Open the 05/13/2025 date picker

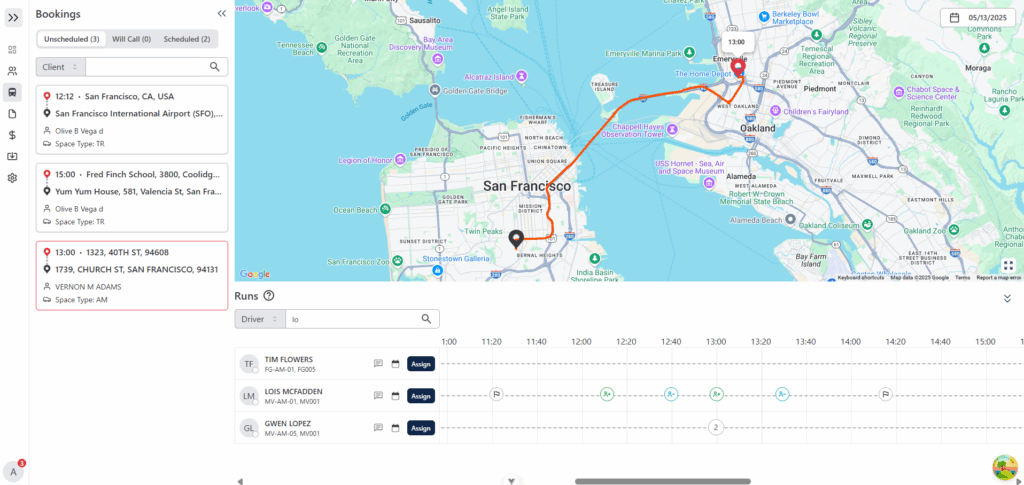978,17
